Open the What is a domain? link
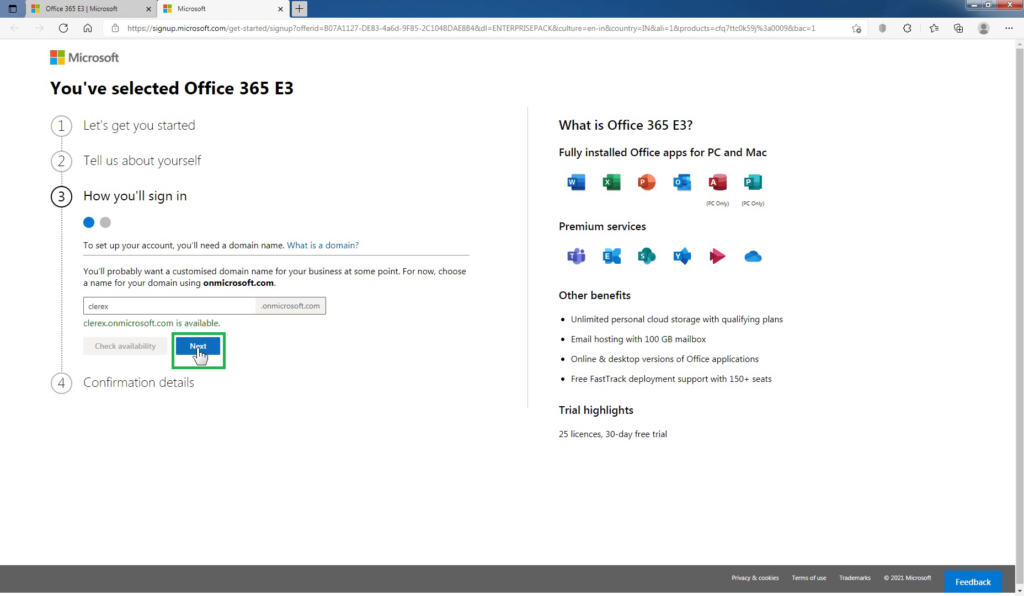1024x596 pixels. (x=323, y=245)
